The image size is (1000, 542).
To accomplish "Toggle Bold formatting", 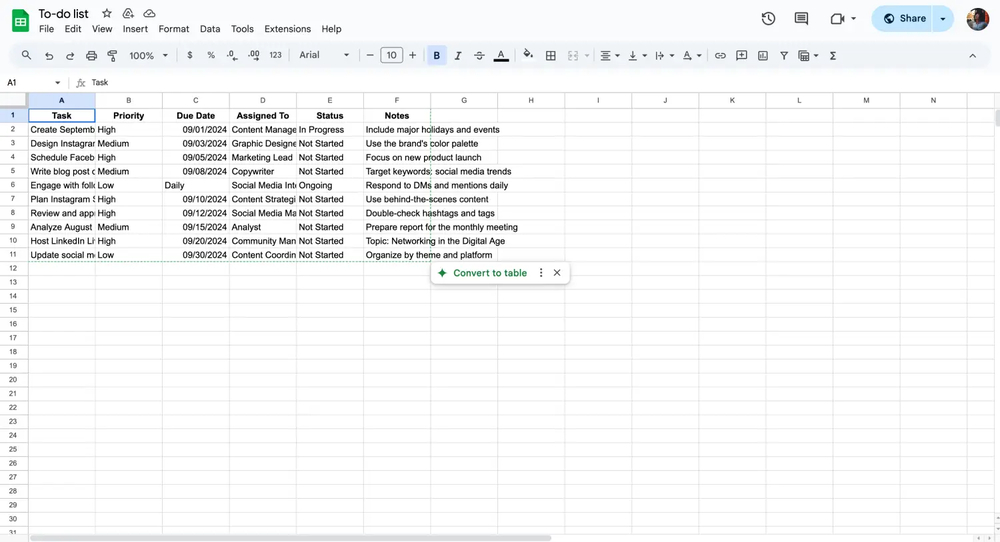I will tap(437, 56).
